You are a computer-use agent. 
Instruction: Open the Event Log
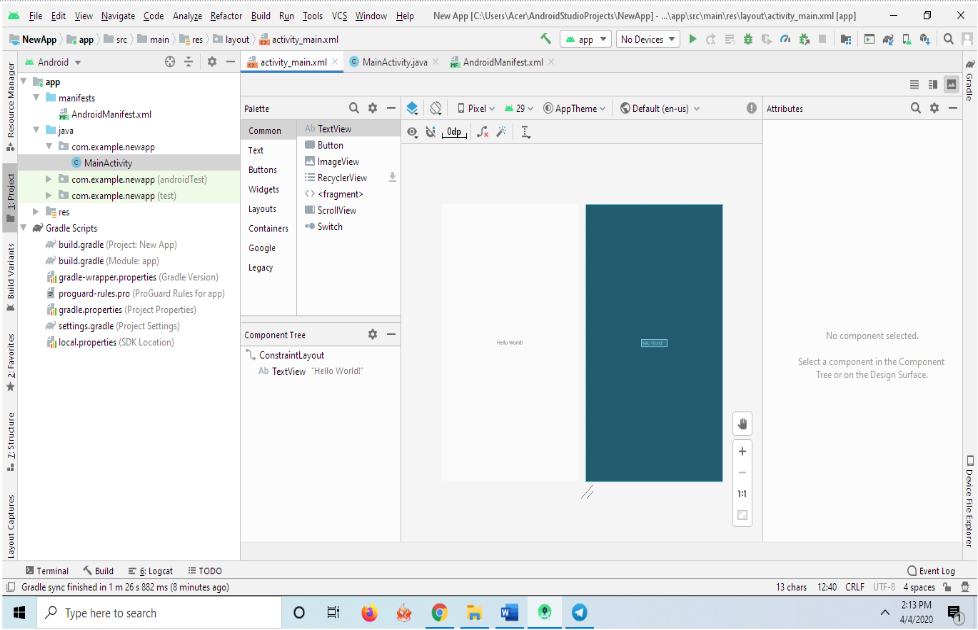pyautogui.click(x=930, y=571)
